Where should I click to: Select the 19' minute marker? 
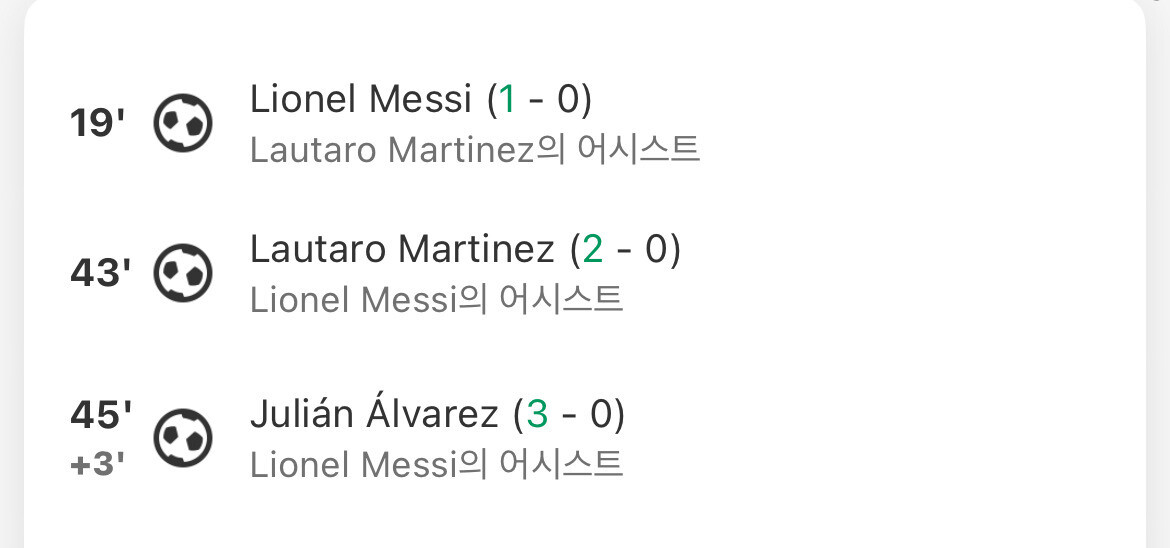pyautogui.click(x=98, y=124)
